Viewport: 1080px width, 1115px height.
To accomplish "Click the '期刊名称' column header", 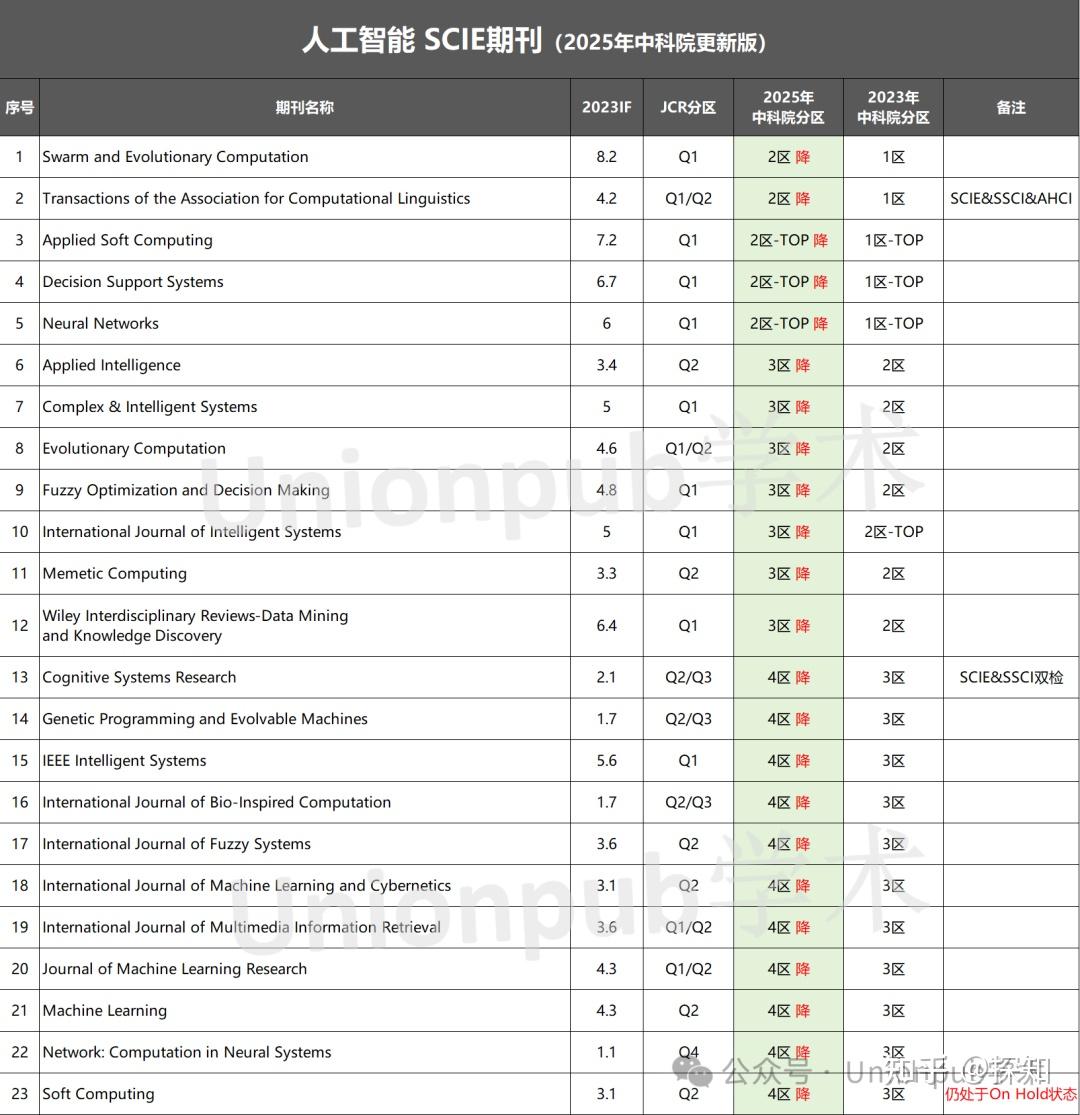I will coord(304,107).
